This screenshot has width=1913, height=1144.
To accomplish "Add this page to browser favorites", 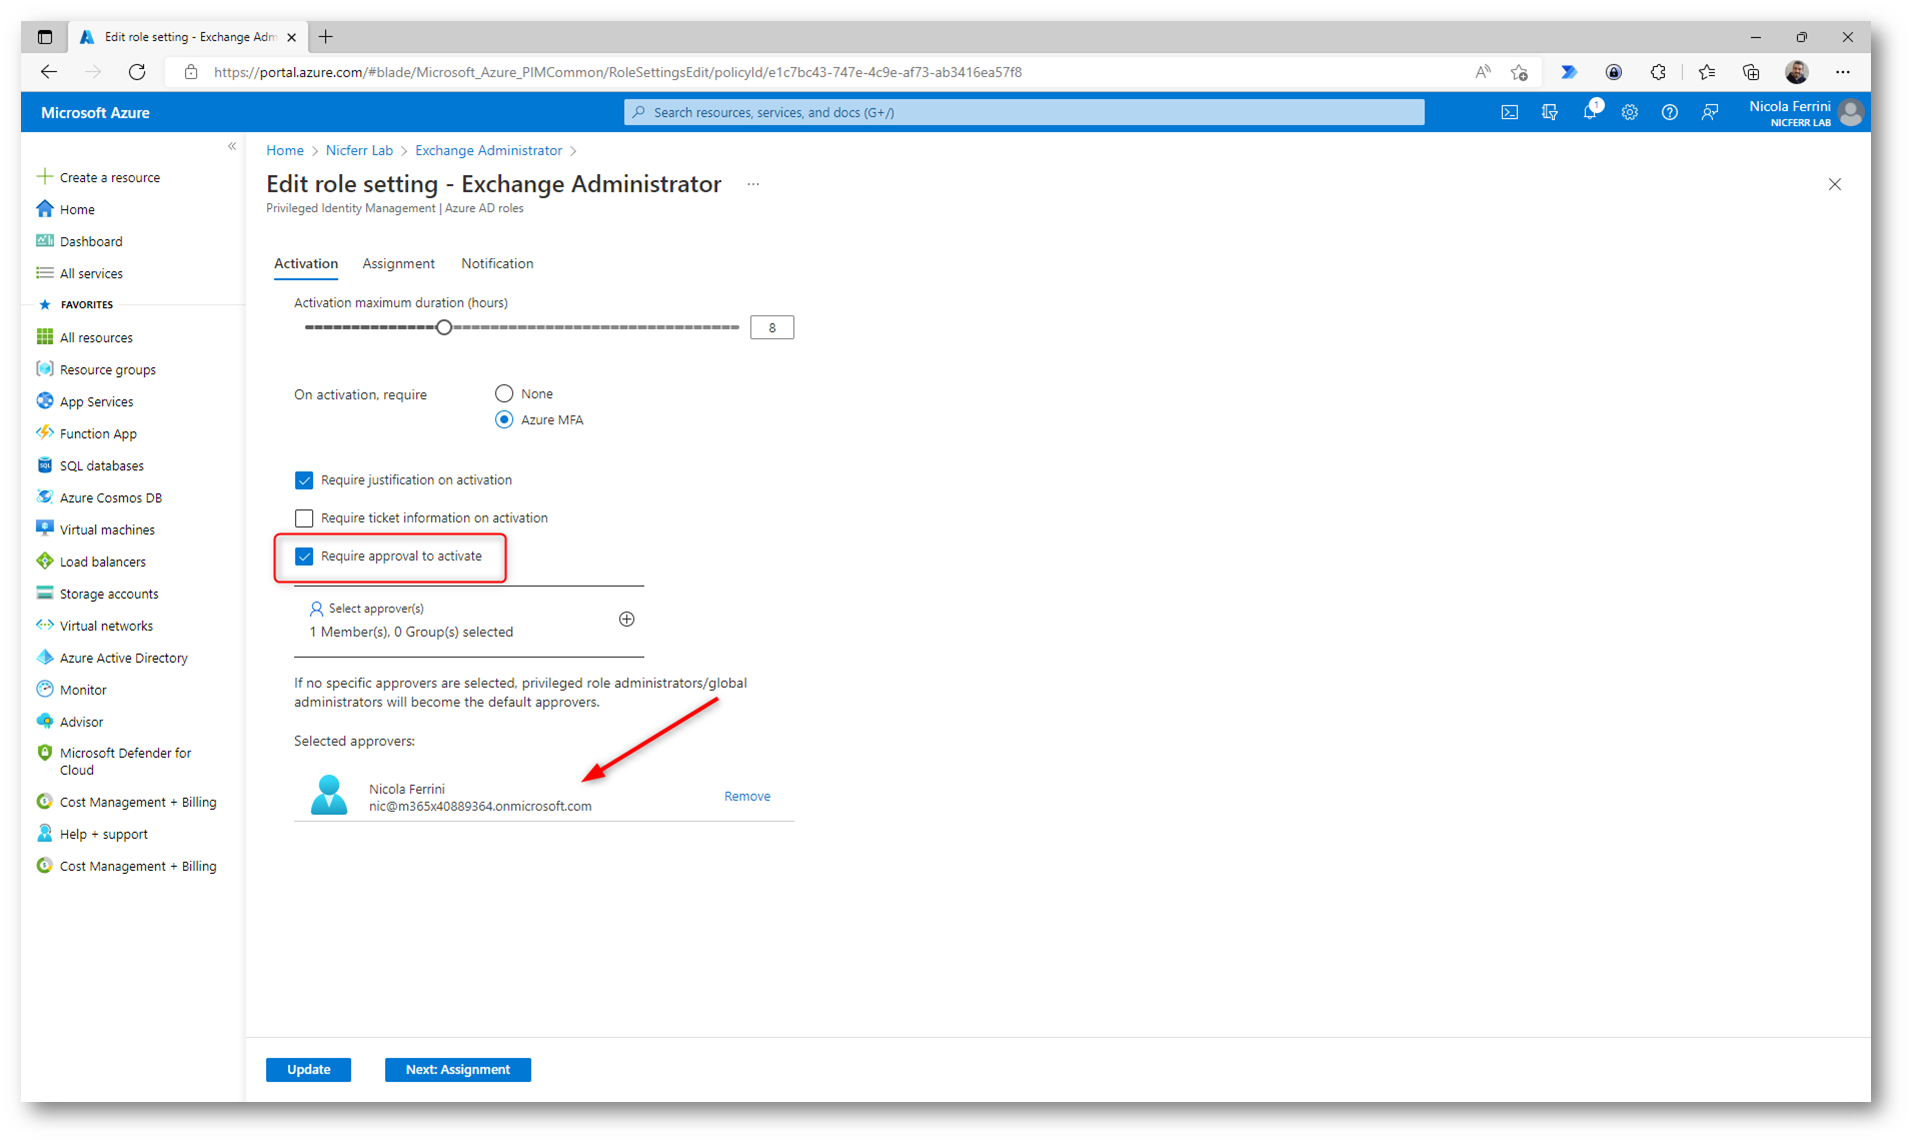I will 1519,72.
